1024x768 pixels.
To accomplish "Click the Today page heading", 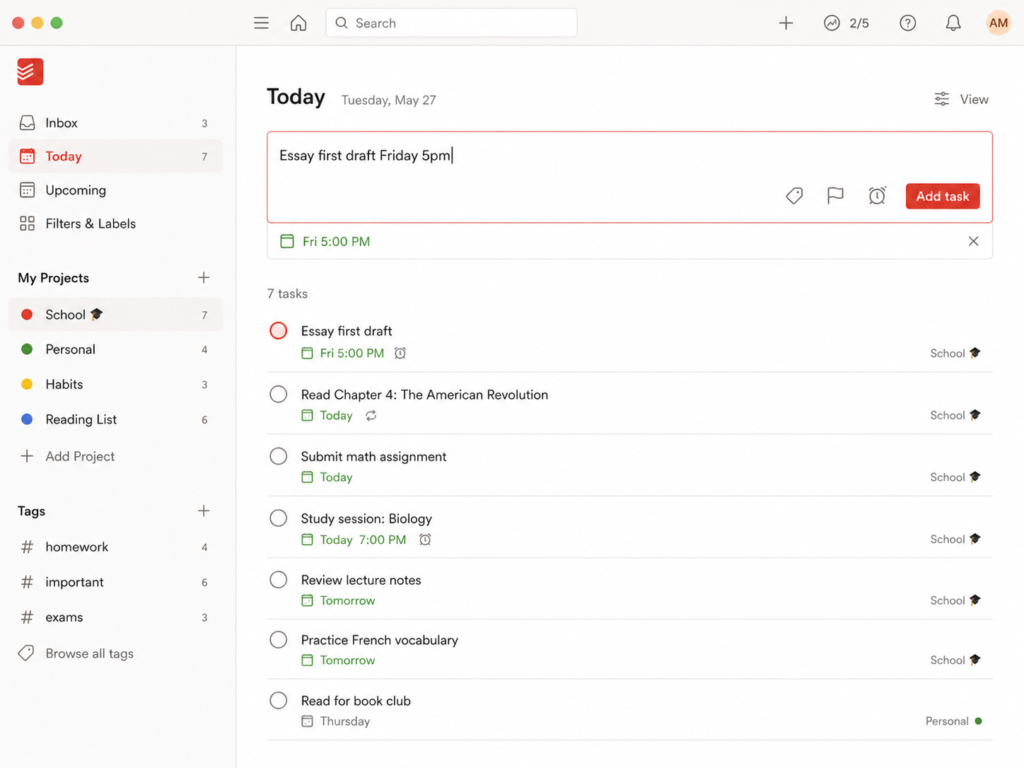I will point(296,97).
